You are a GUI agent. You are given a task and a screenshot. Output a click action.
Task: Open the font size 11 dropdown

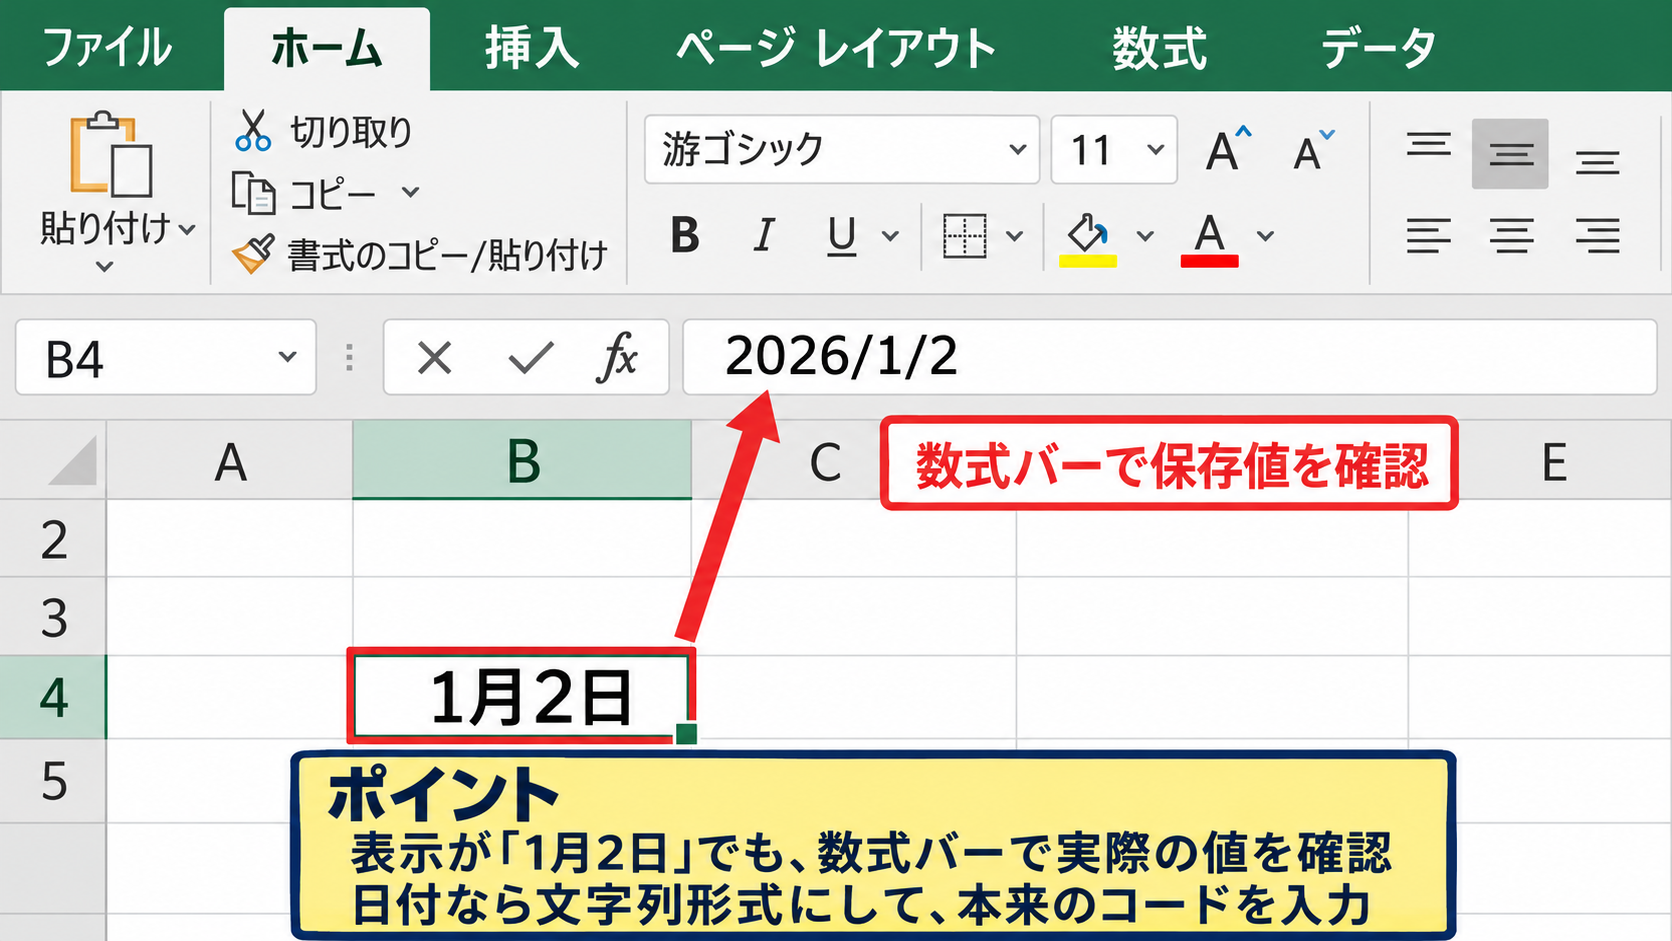tap(1155, 150)
